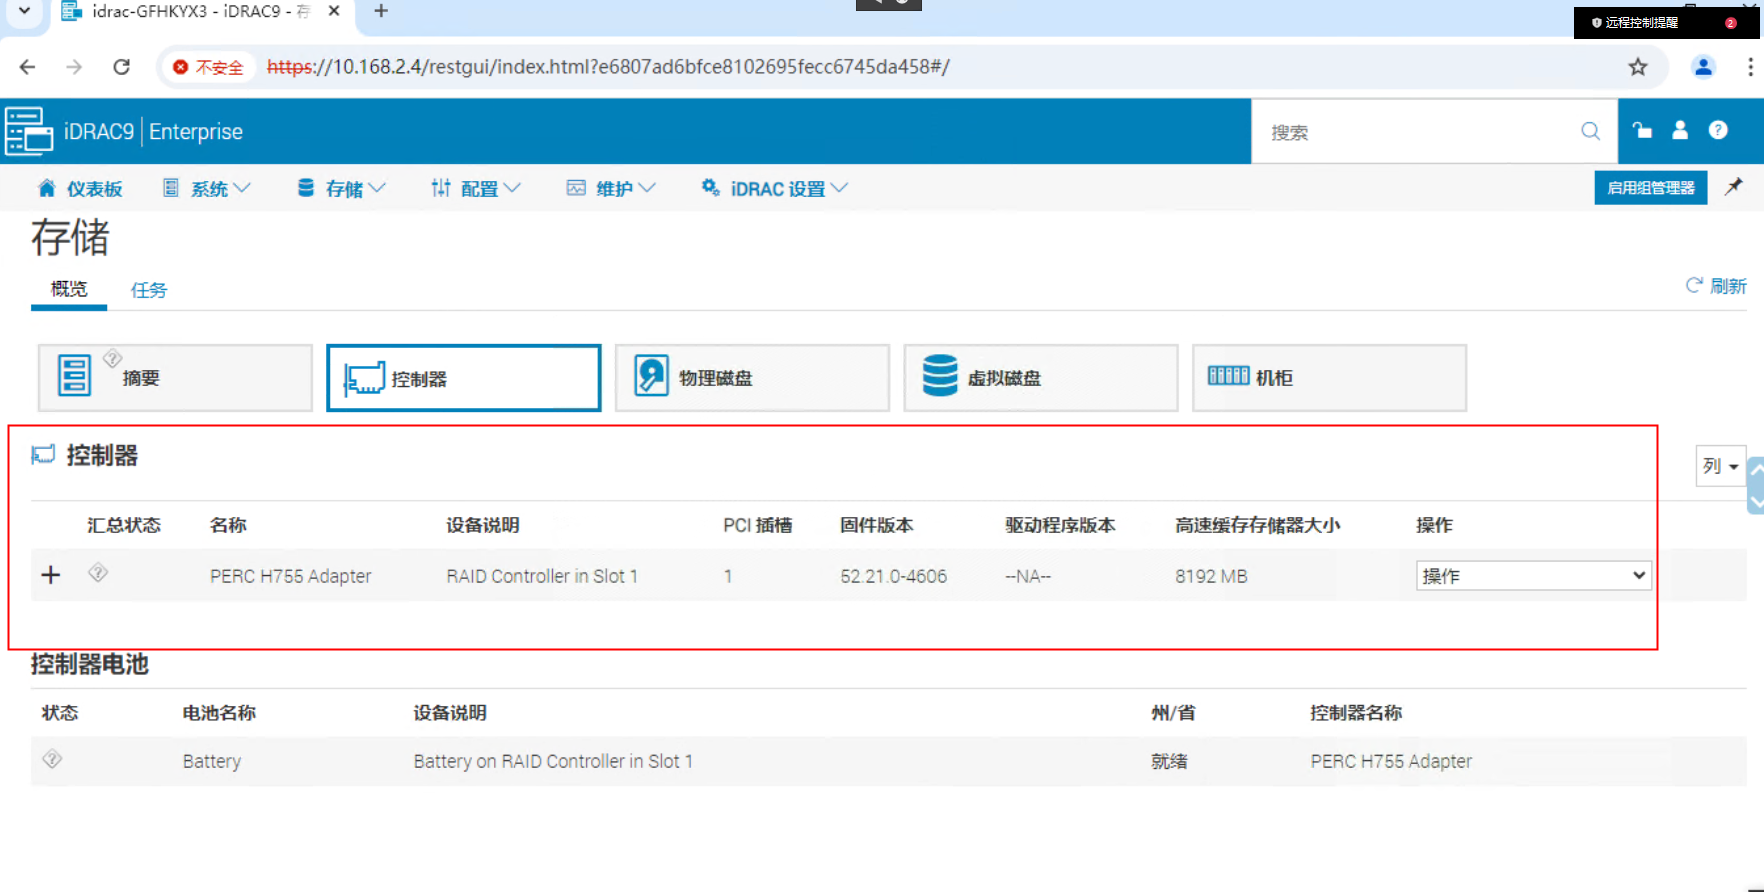Open the 列 columns dropdown
Viewport: 1764px width, 892px height.
(1720, 466)
